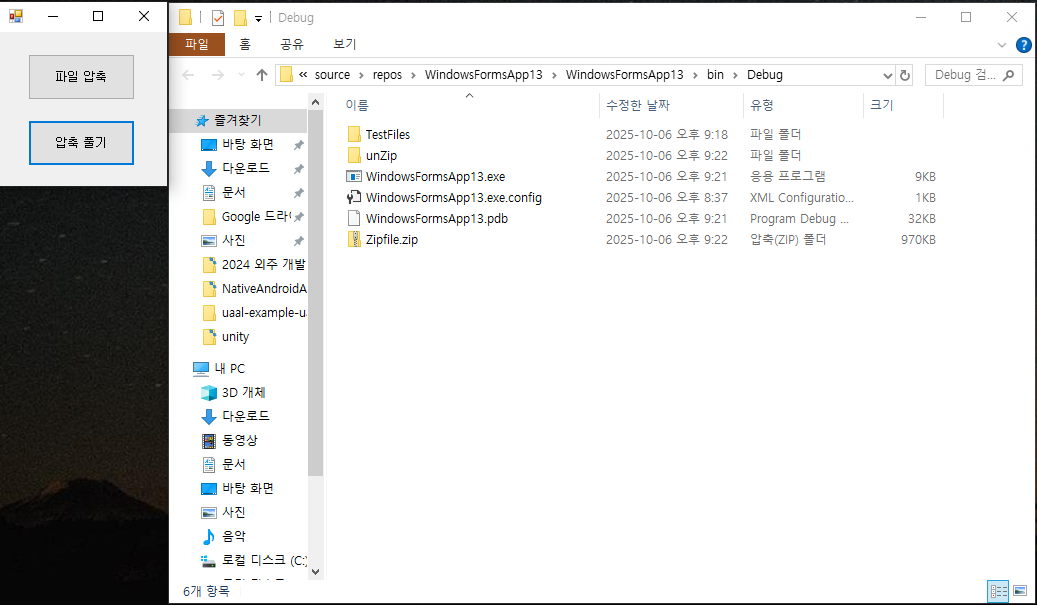Open 동영상 under 내 PC
Image resolution: width=1037 pixels, height=605 pixels.
pos(238,440)
